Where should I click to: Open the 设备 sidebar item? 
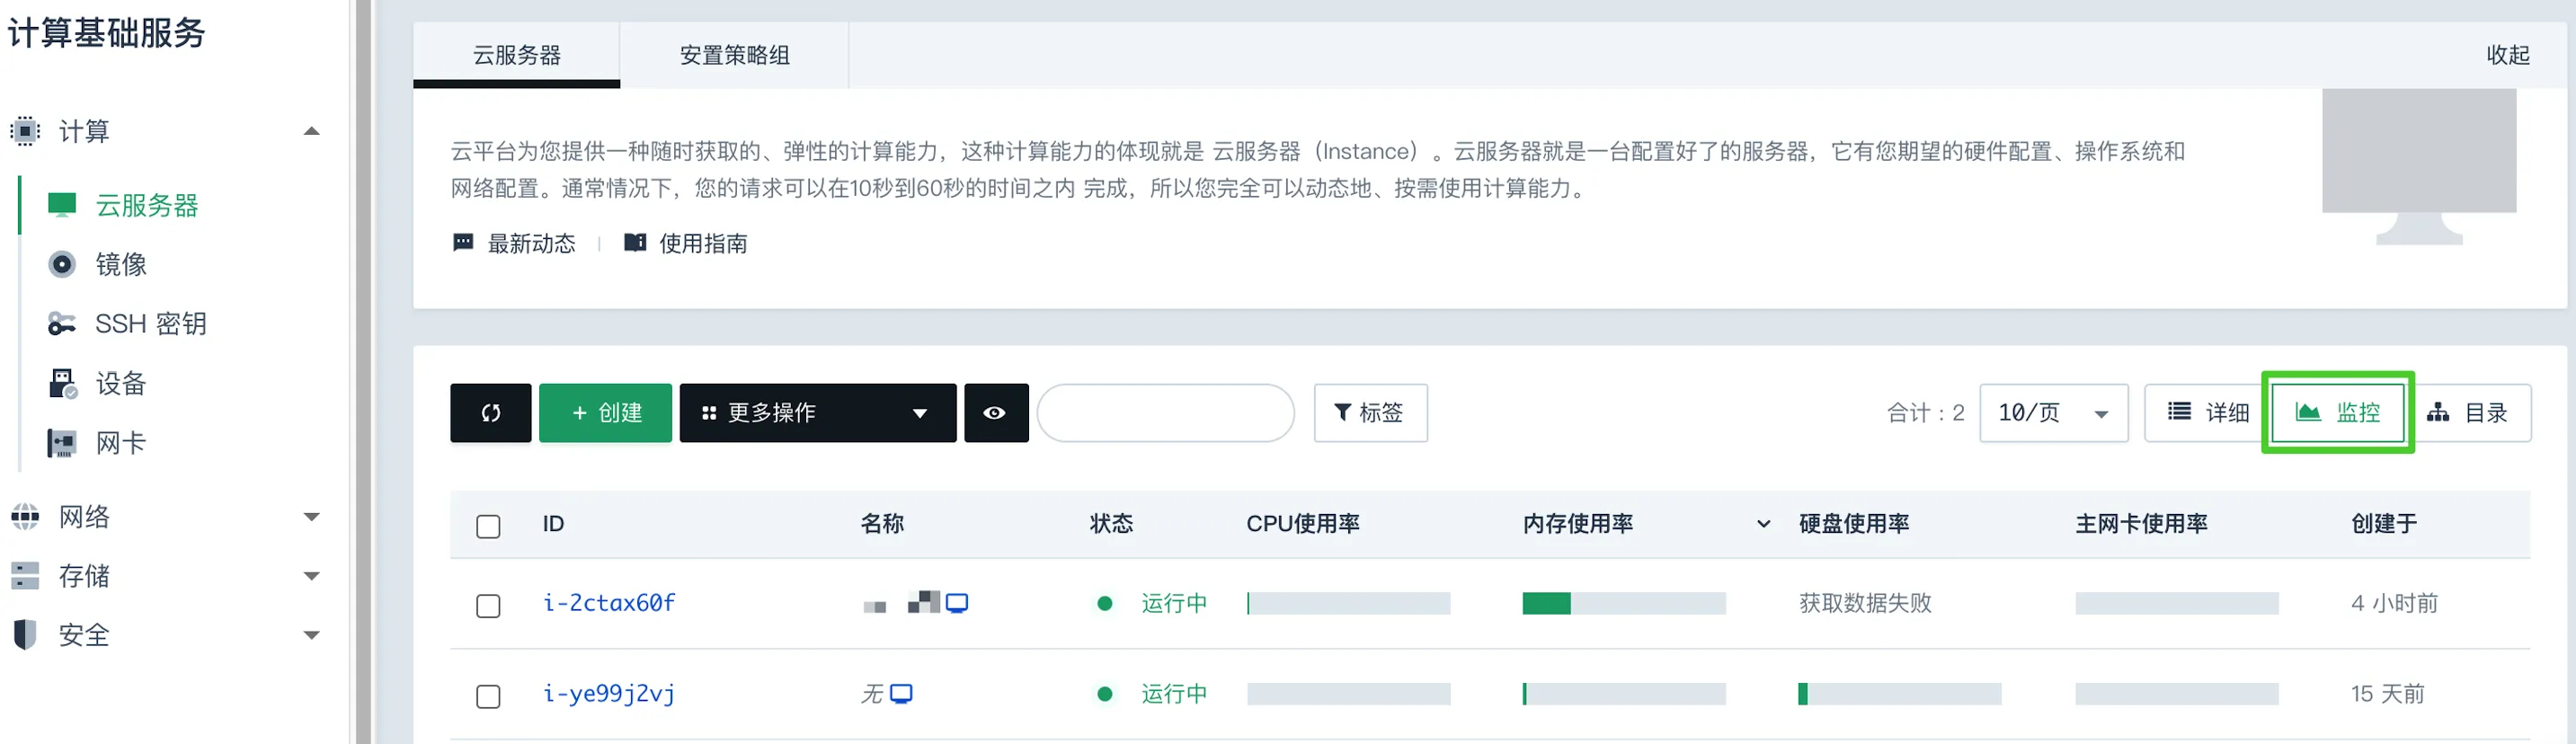tap(121, 383)
